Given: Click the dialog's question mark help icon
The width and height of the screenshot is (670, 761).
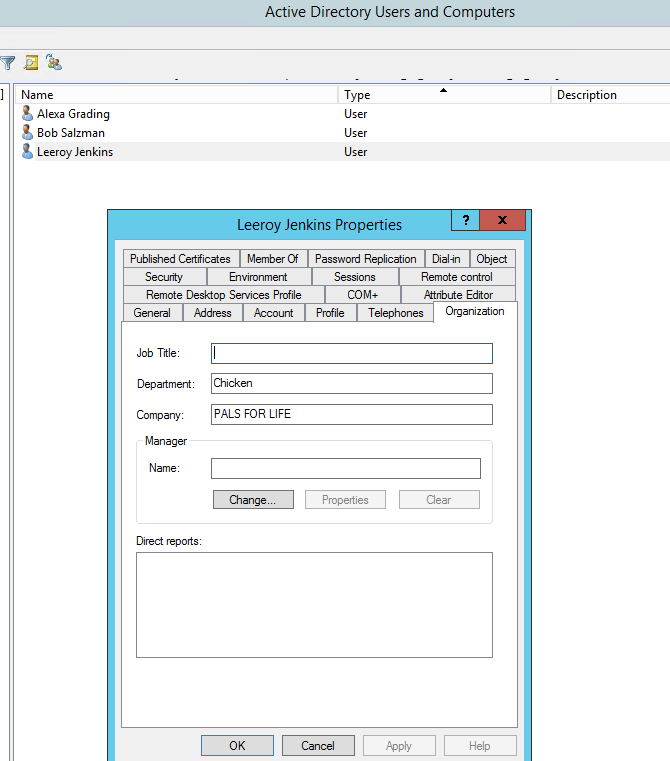Looking at the screenshot, I should coord(465,221).
